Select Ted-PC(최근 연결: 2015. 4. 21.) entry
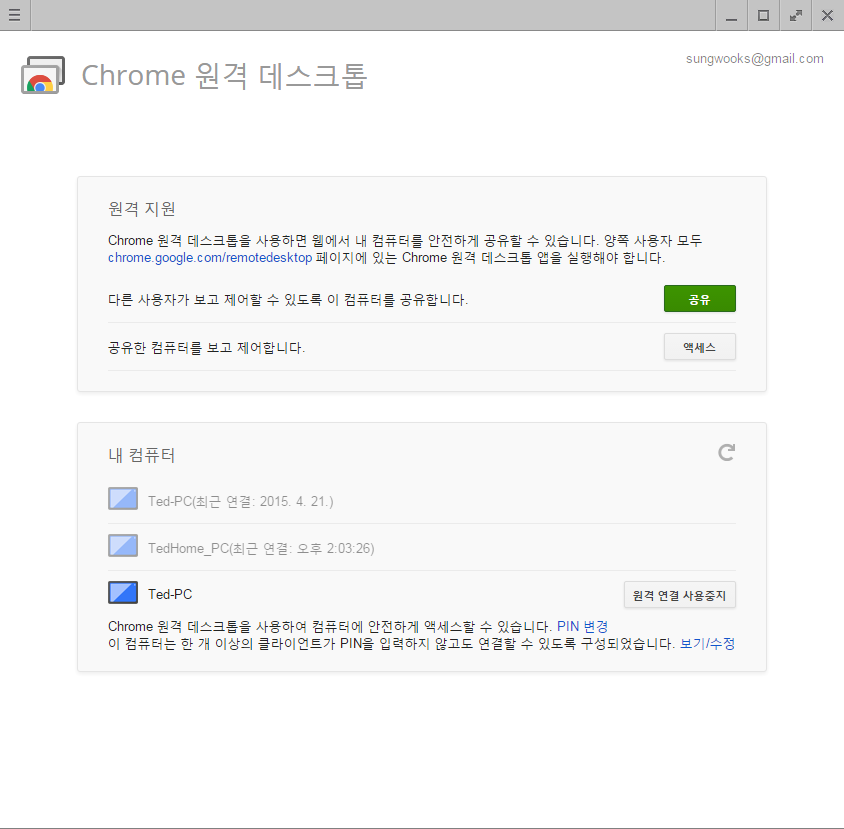 coord(241,502)
